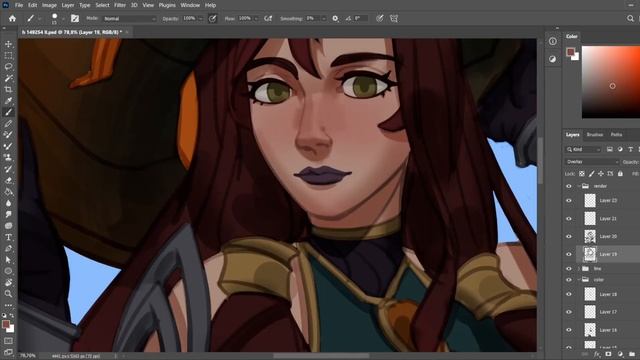Collapse the color layer group
The width and height of the screenshot is (640, 360).
pos(579,280)
